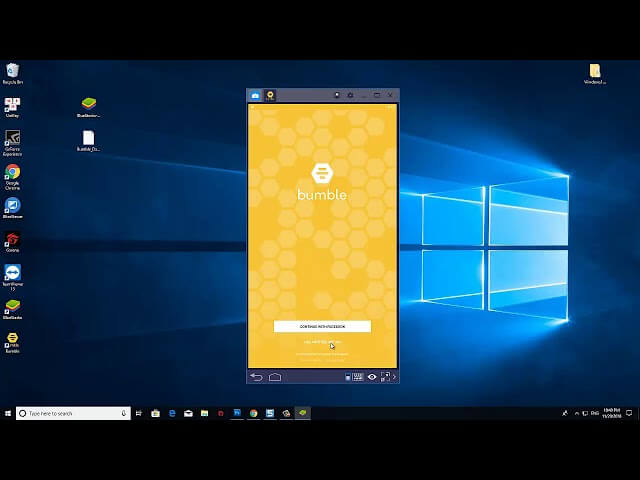
Task: Open the taskbar clock and date
Action: 612,413
